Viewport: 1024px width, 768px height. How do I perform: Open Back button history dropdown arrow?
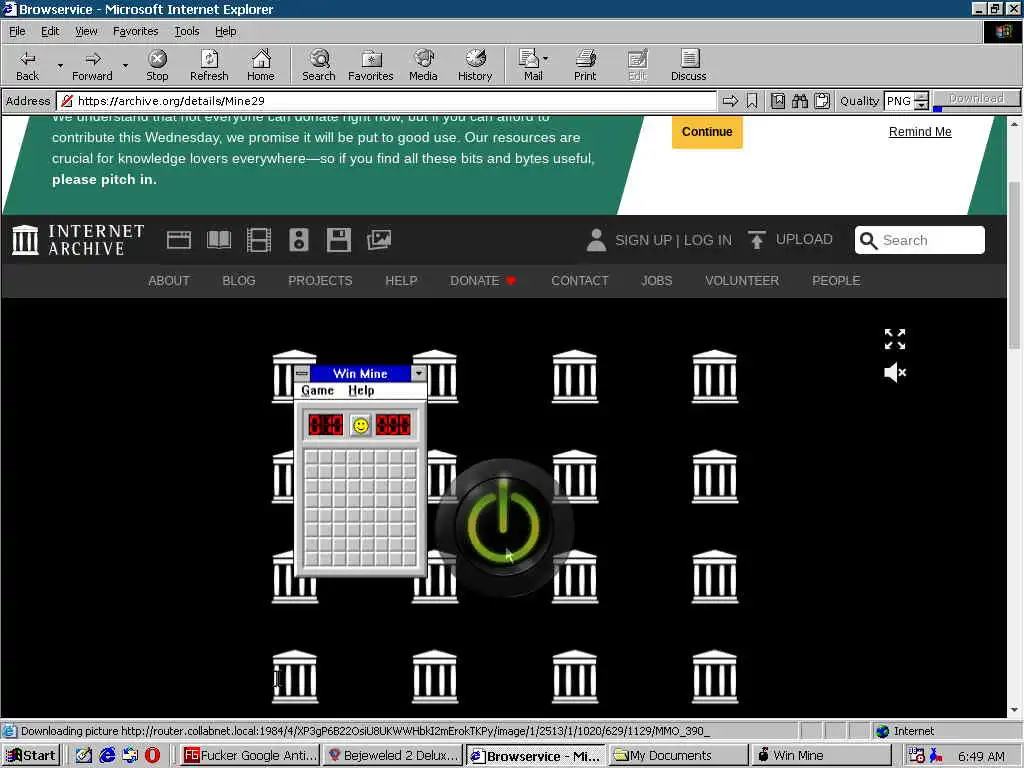click(60, 65)
